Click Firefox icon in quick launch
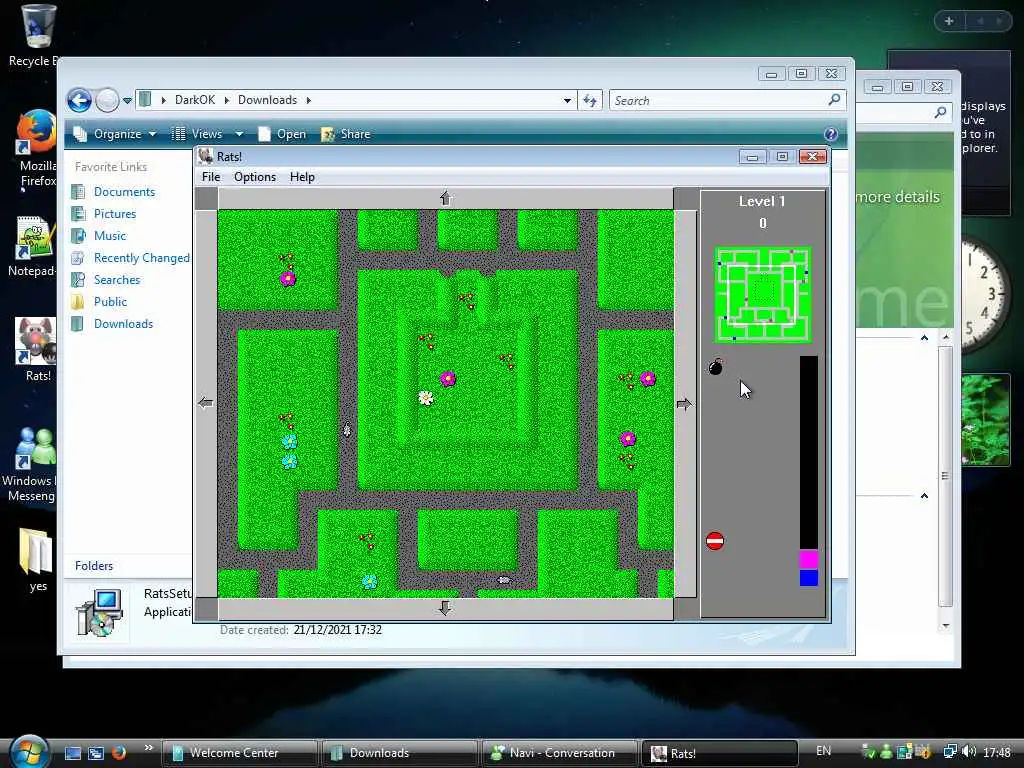 [x=119, y=753]
